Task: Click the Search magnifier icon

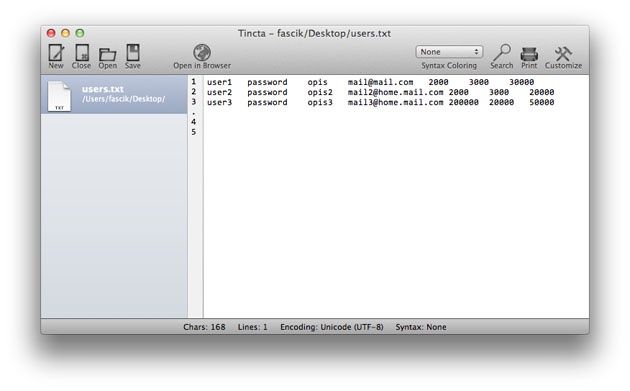Action: click(x=502, y=53)
